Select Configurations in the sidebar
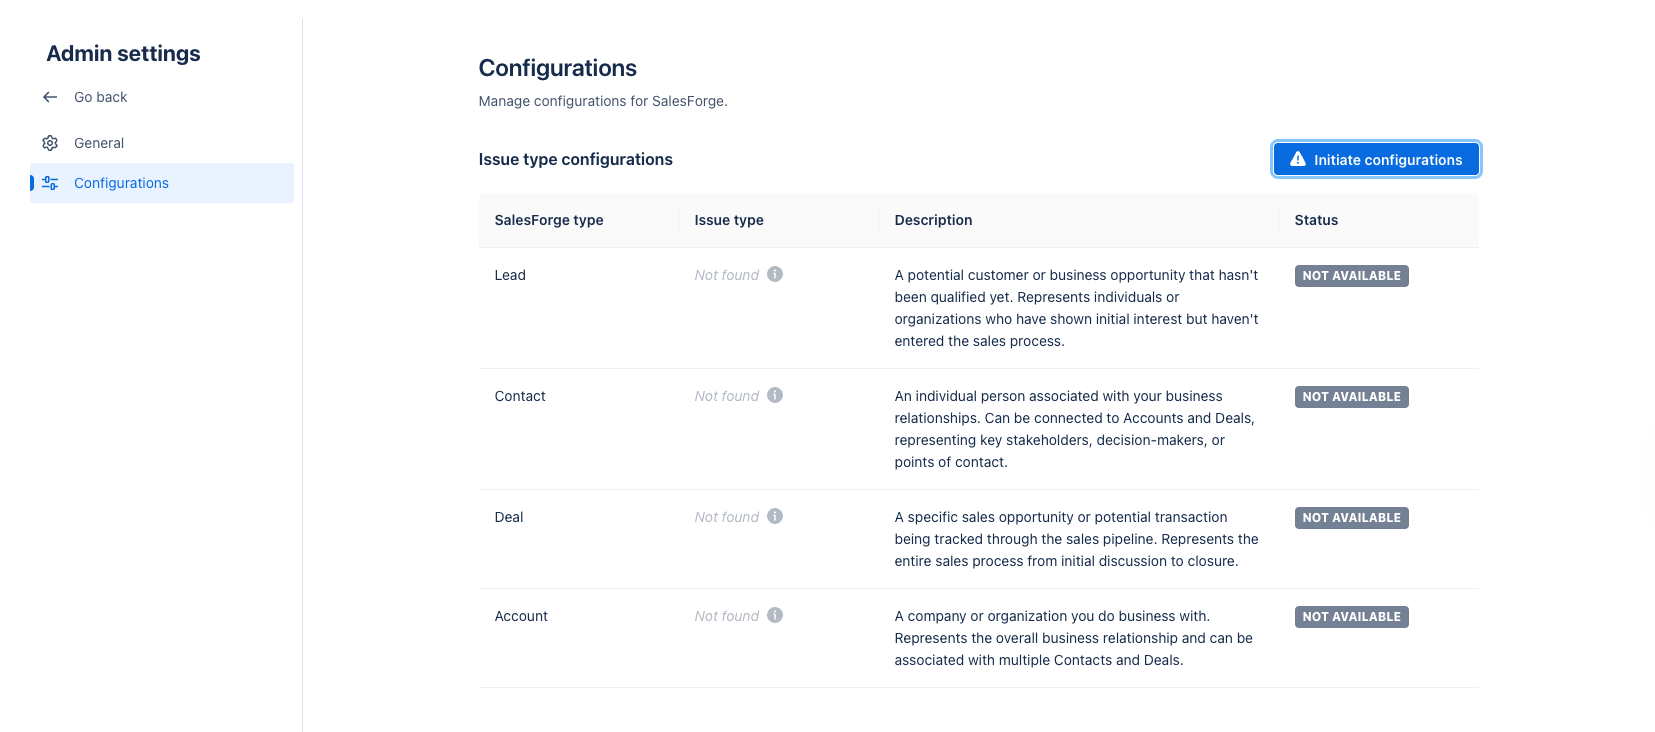Image resolution: width=1655 pixels, height=732 pixels. coord(121,183)
